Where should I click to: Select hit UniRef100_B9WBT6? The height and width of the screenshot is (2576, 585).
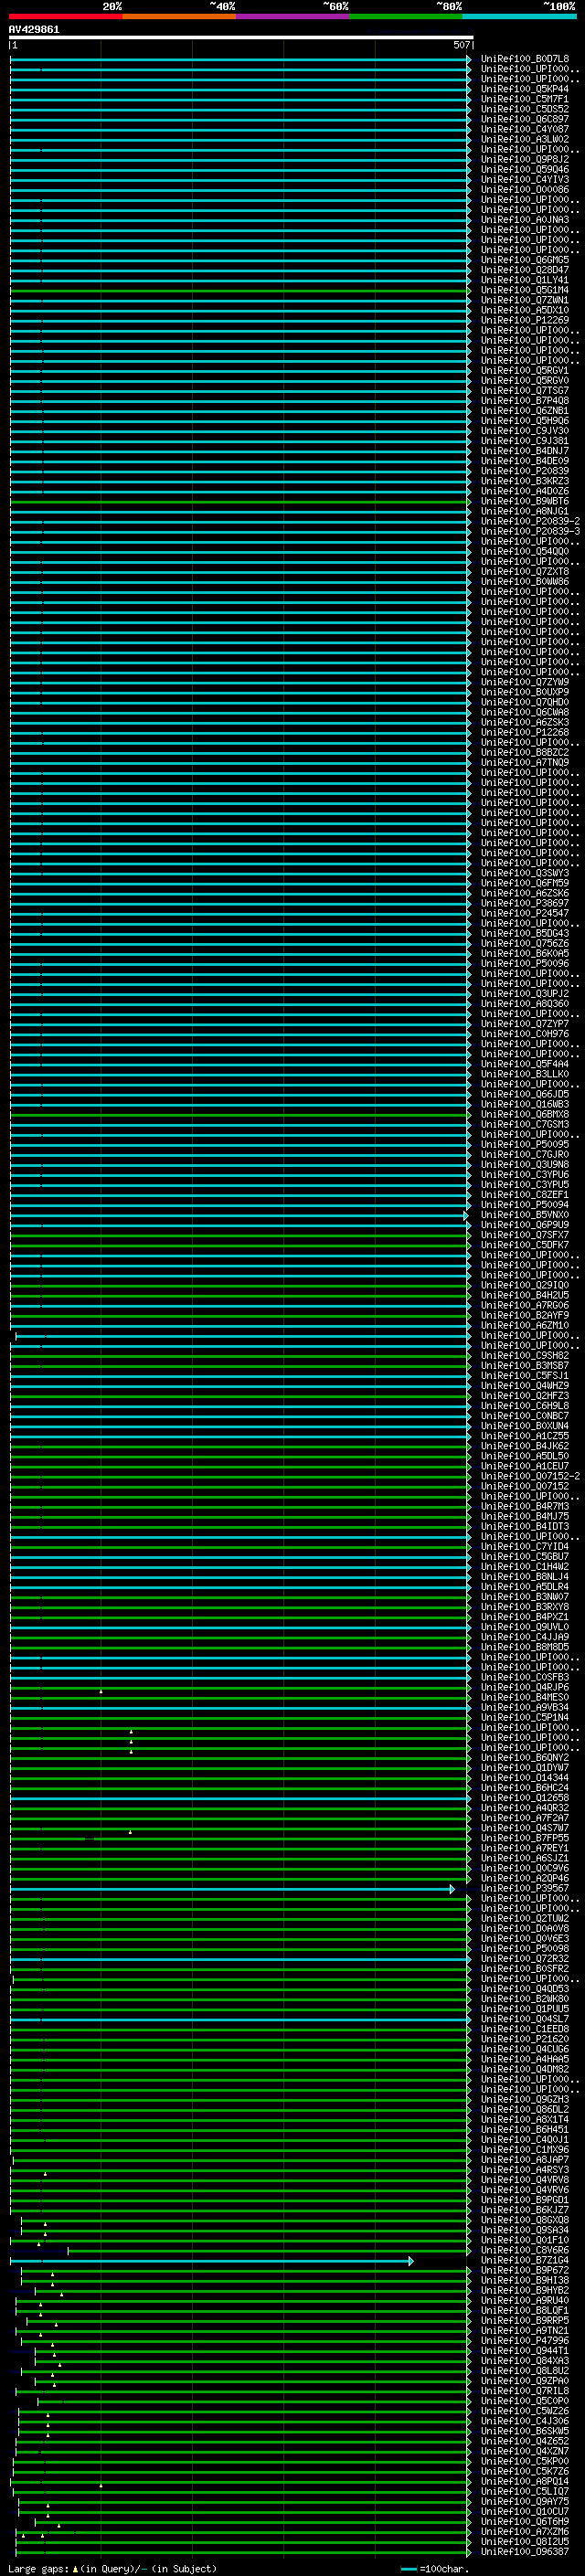(524, 501)
